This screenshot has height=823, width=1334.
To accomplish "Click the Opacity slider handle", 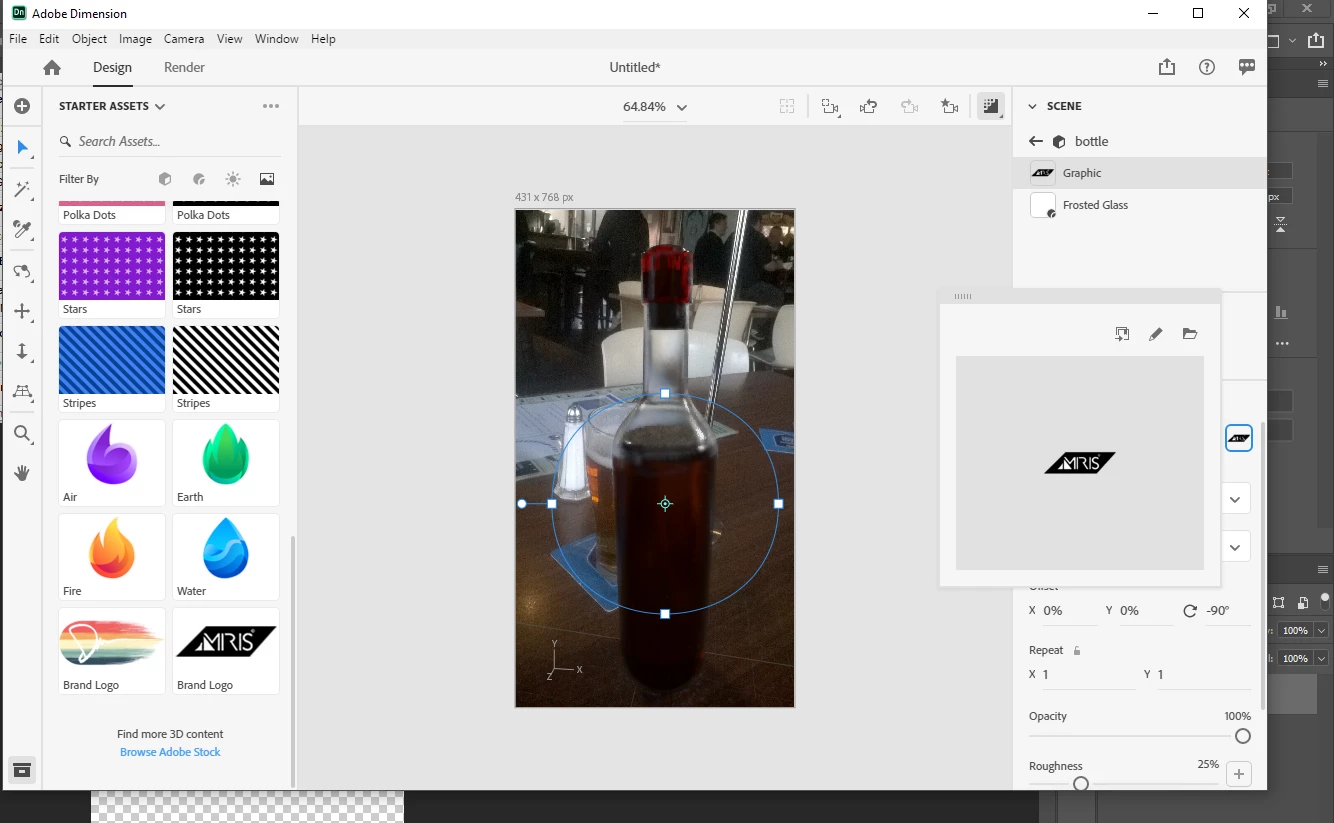I will (1243, 736).
